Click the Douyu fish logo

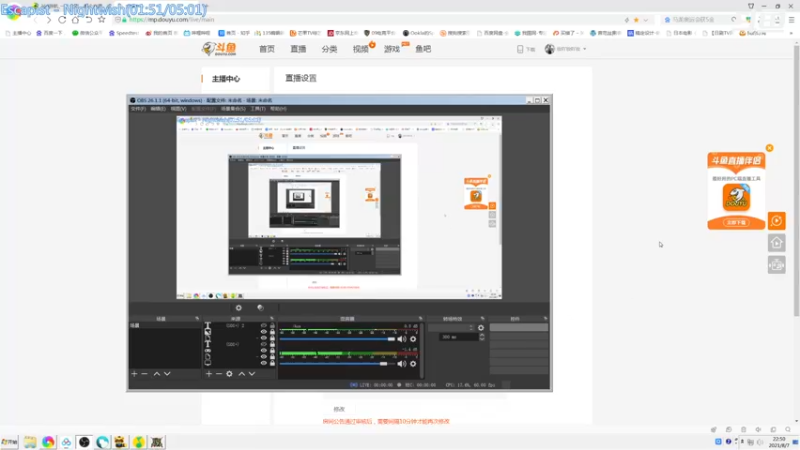coord(219,49)
